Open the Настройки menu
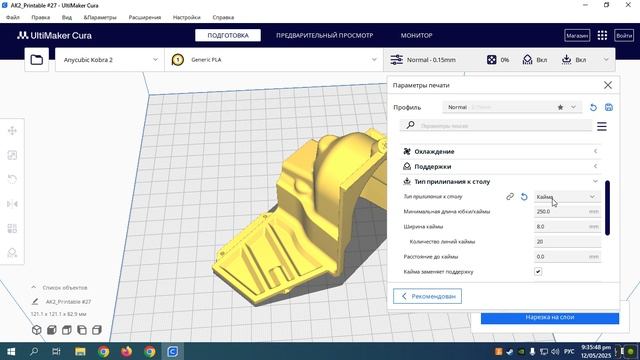The height and width of the screenshot is (360, 640). [x=187, y=18]
